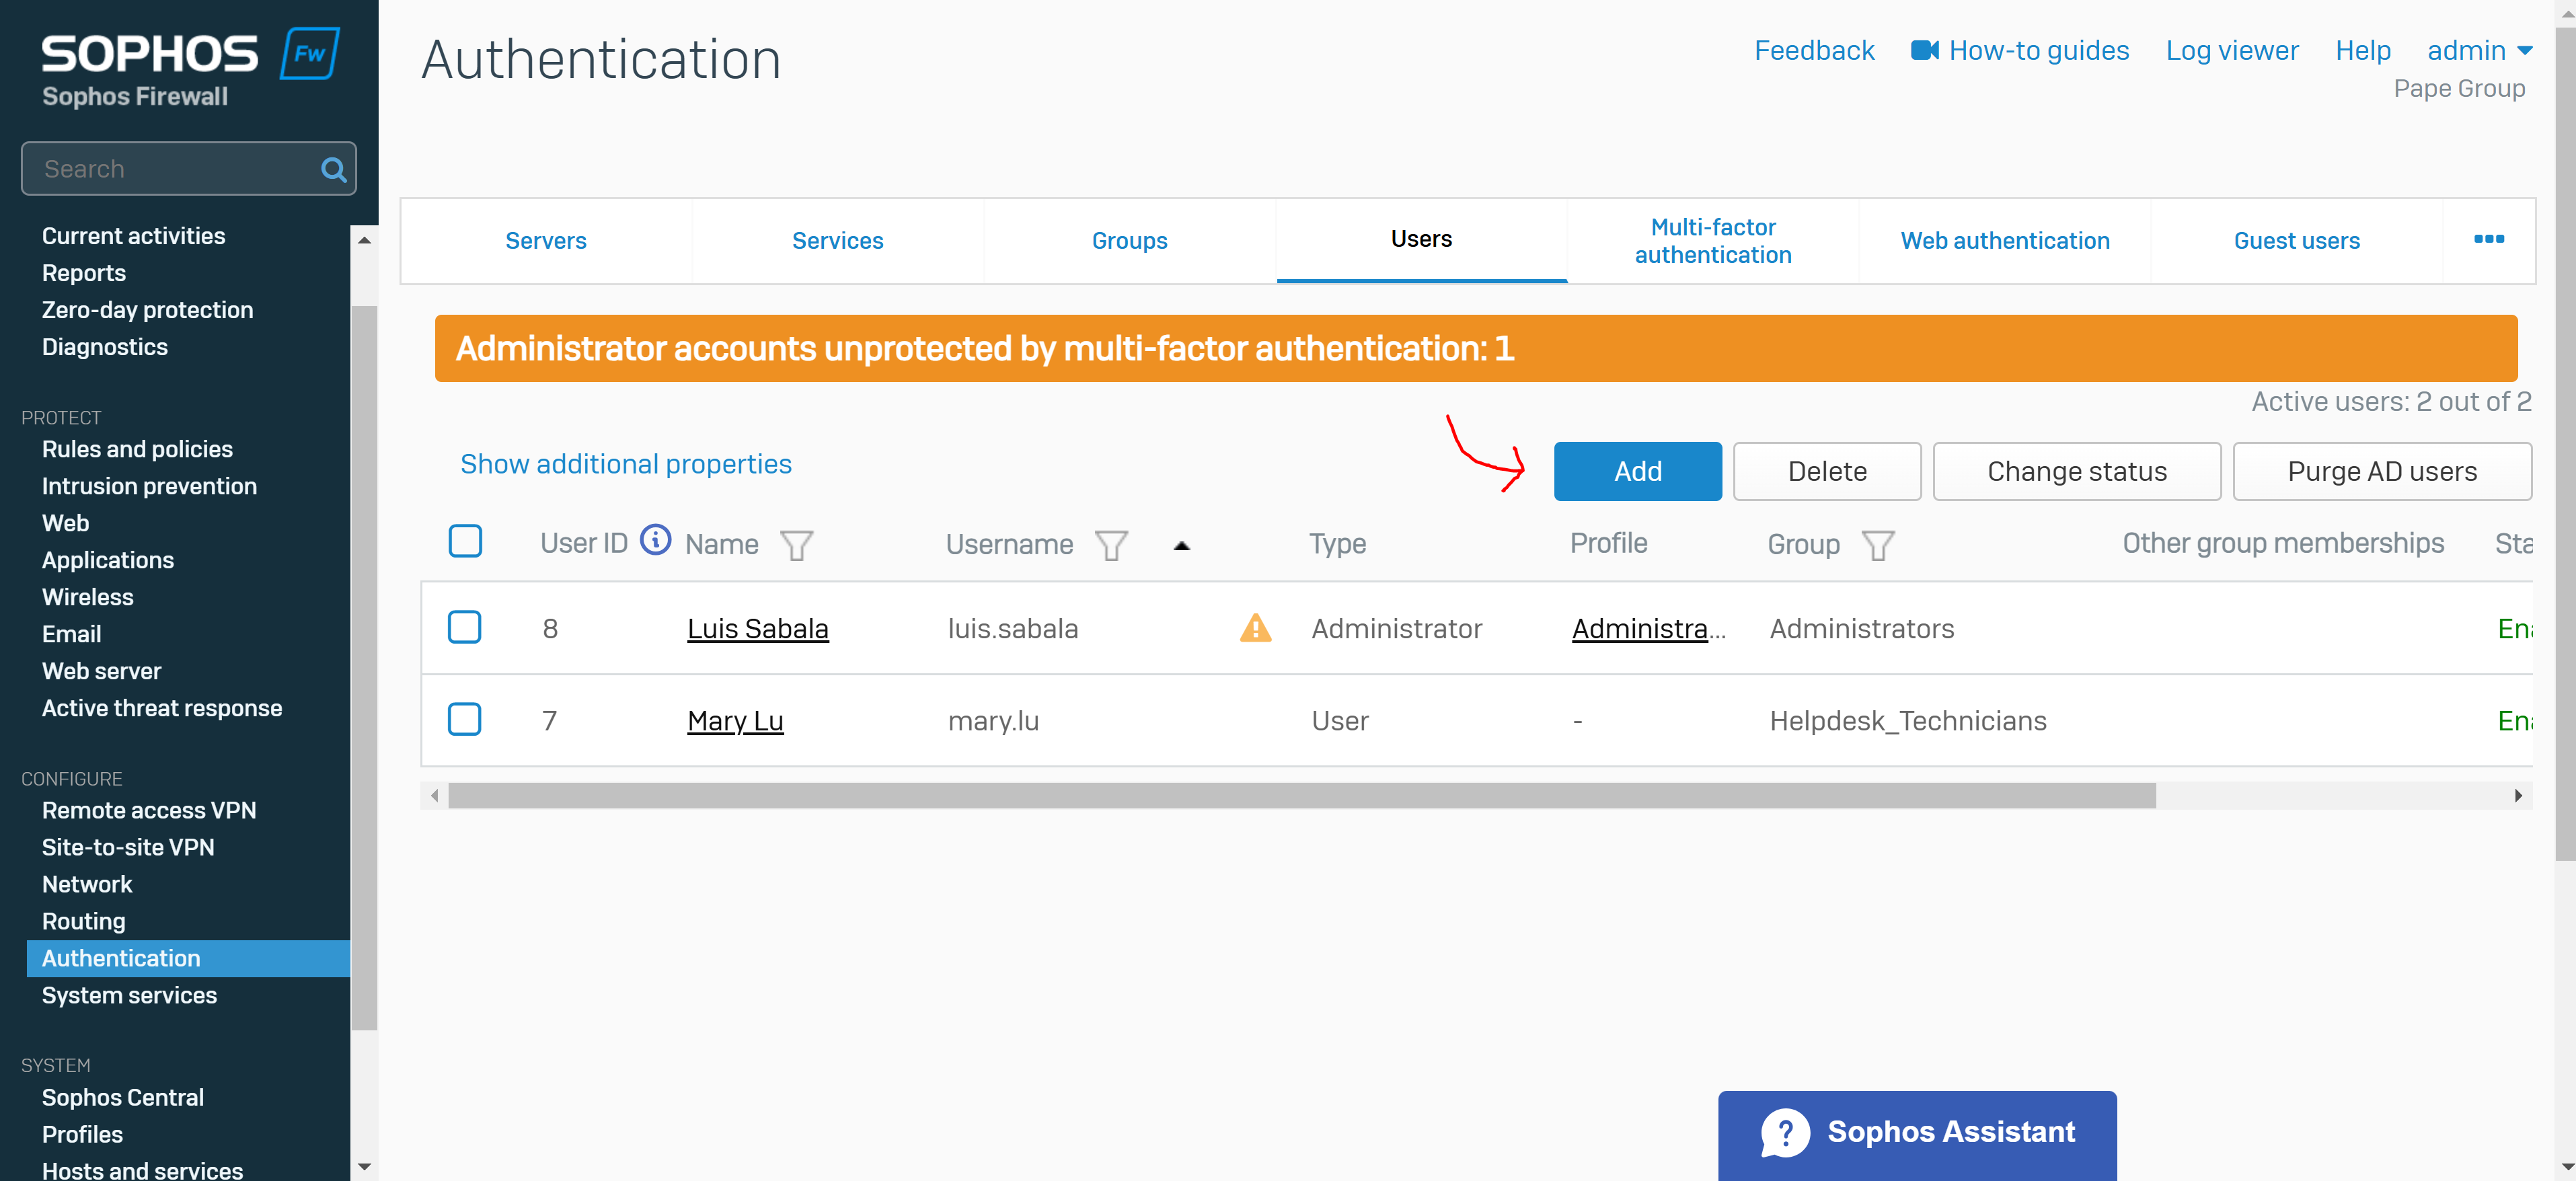Open Reports in sidebar
Screen dimensions: 2576x1181
point(83,273)
